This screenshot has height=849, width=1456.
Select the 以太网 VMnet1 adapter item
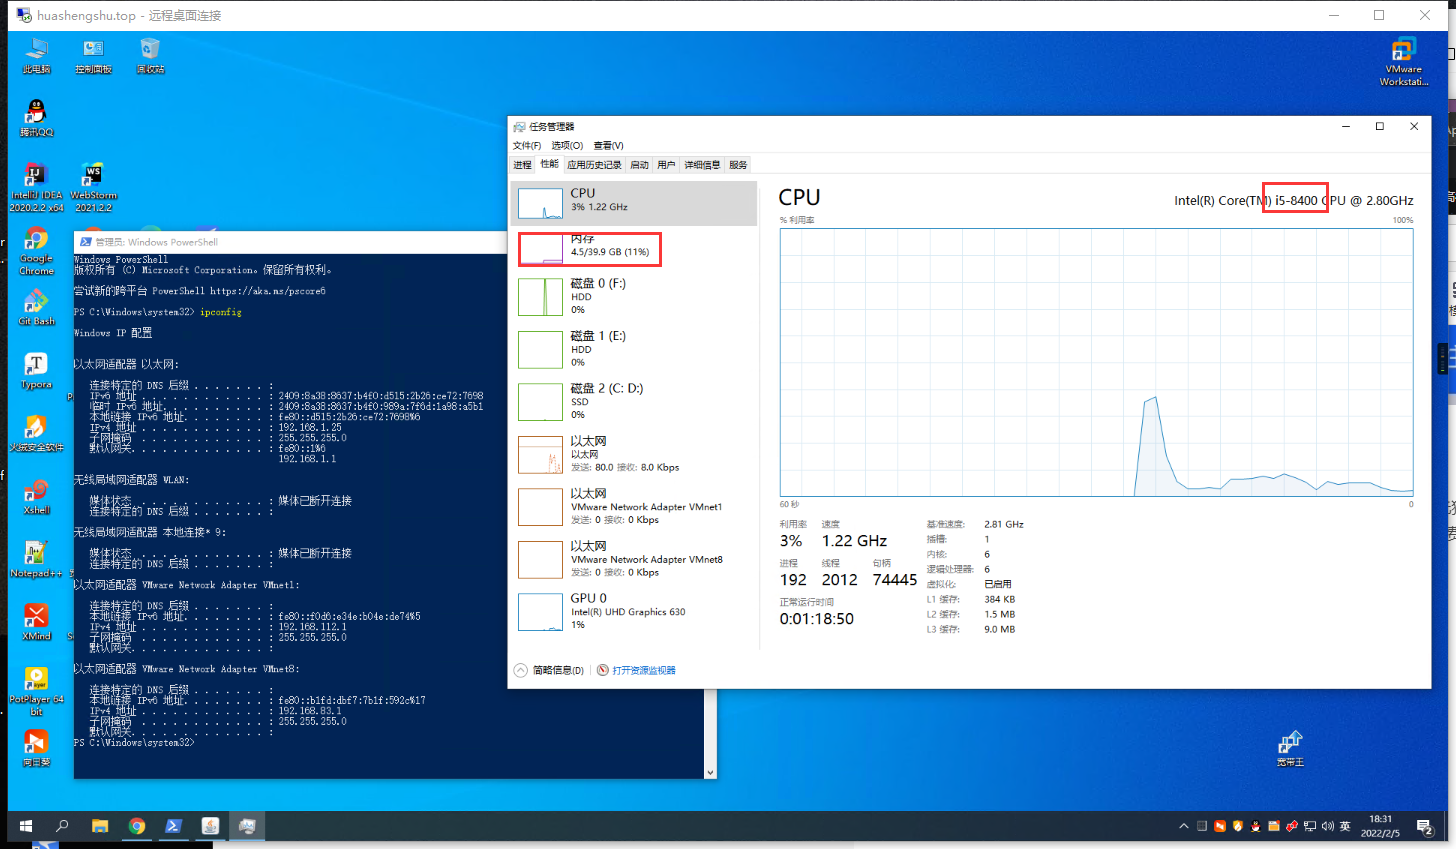pos(635,507)
